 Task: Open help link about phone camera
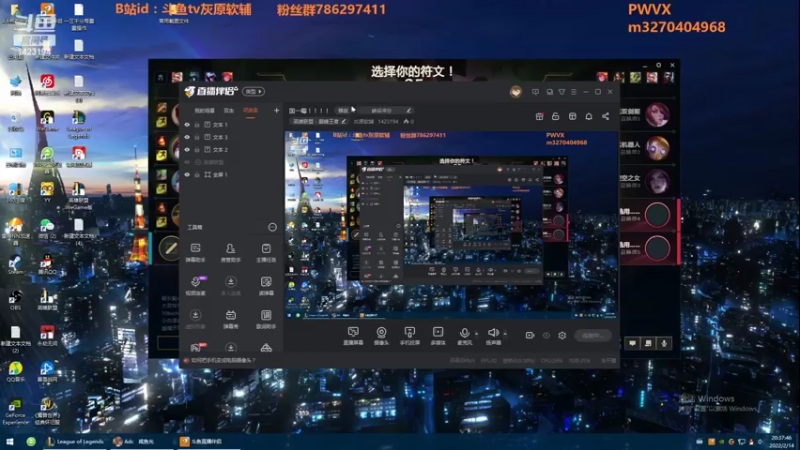pos(223,360)
